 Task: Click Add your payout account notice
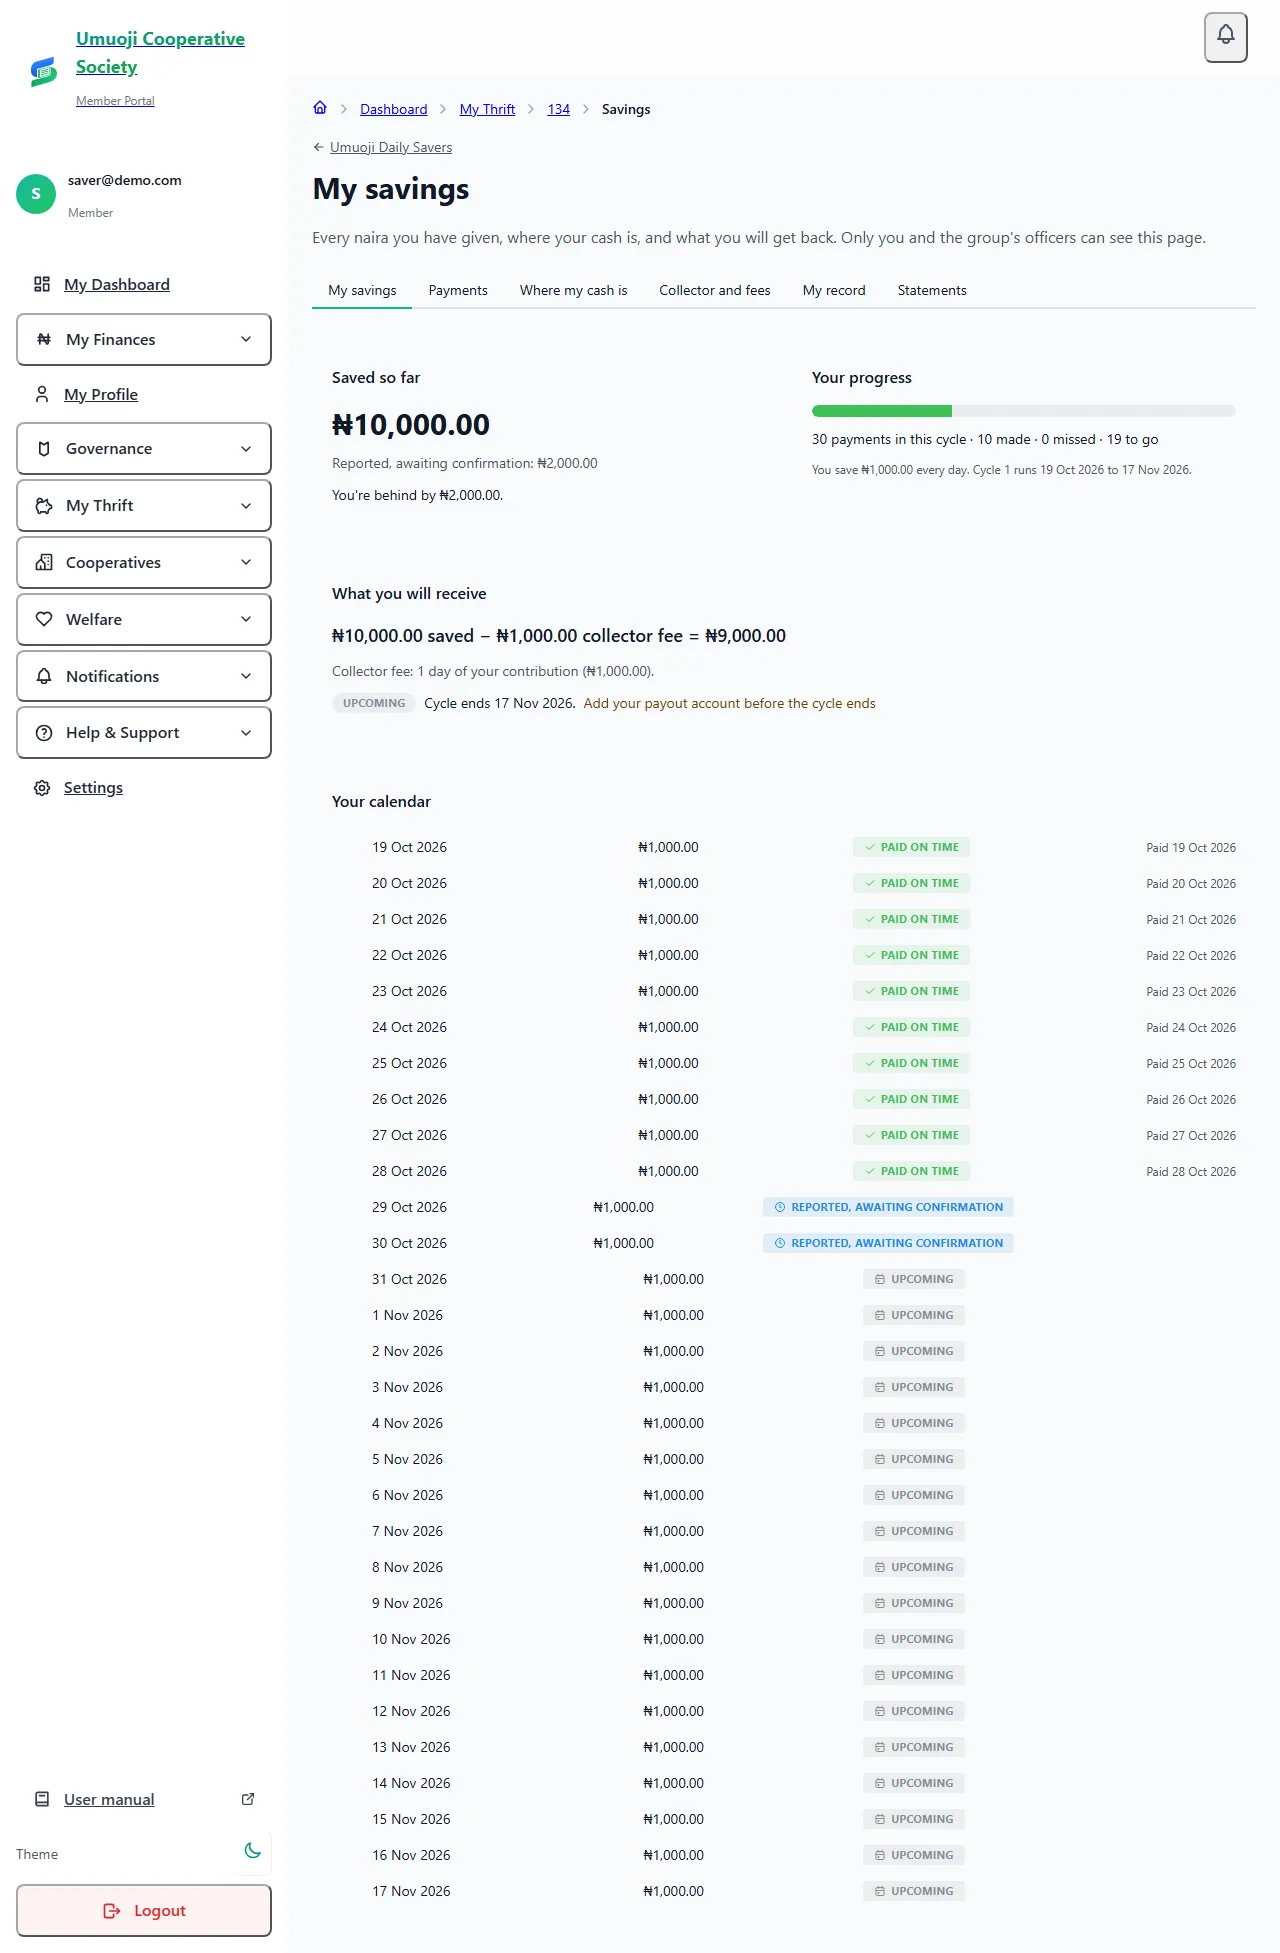pyautogui.click(x=730, y=703)
